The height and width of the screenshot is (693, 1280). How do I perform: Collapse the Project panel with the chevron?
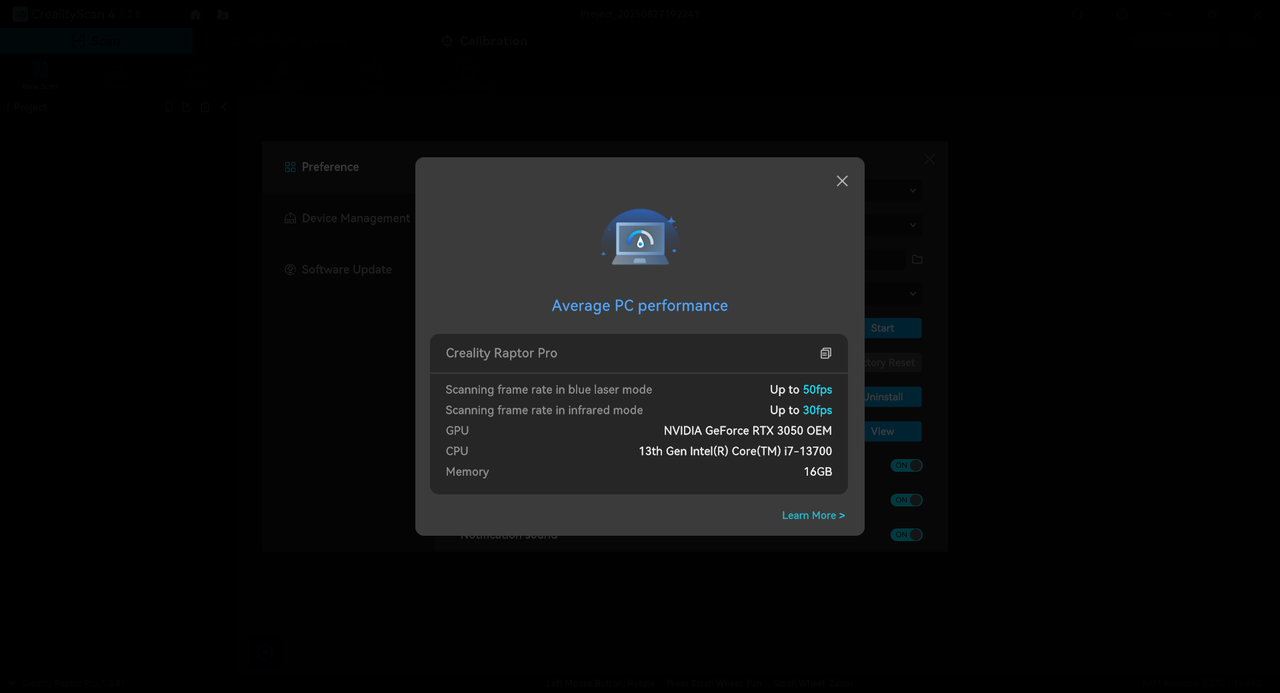pos(224,107)
